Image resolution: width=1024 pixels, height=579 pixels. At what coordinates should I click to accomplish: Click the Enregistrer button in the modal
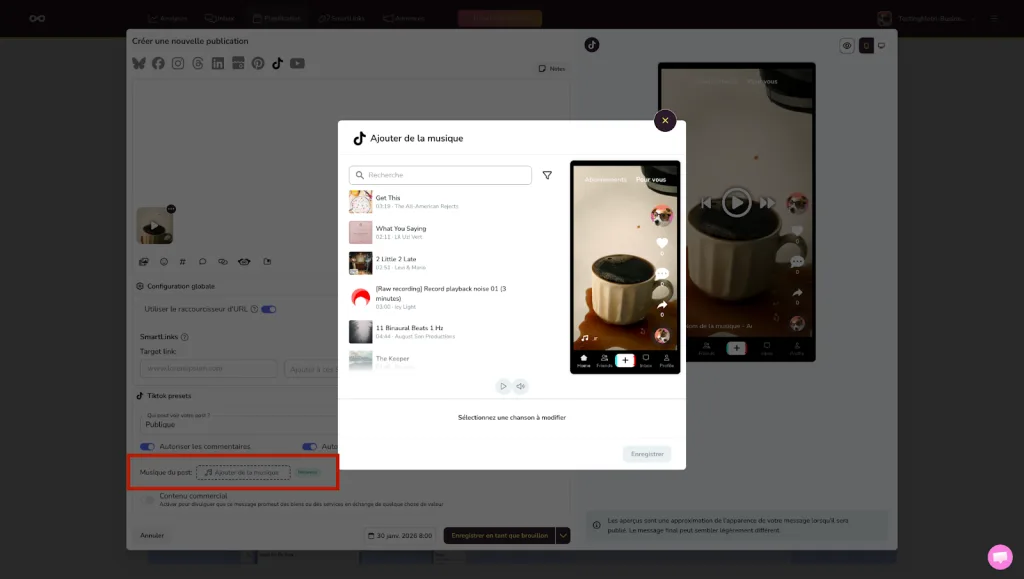tap(646, 453)
